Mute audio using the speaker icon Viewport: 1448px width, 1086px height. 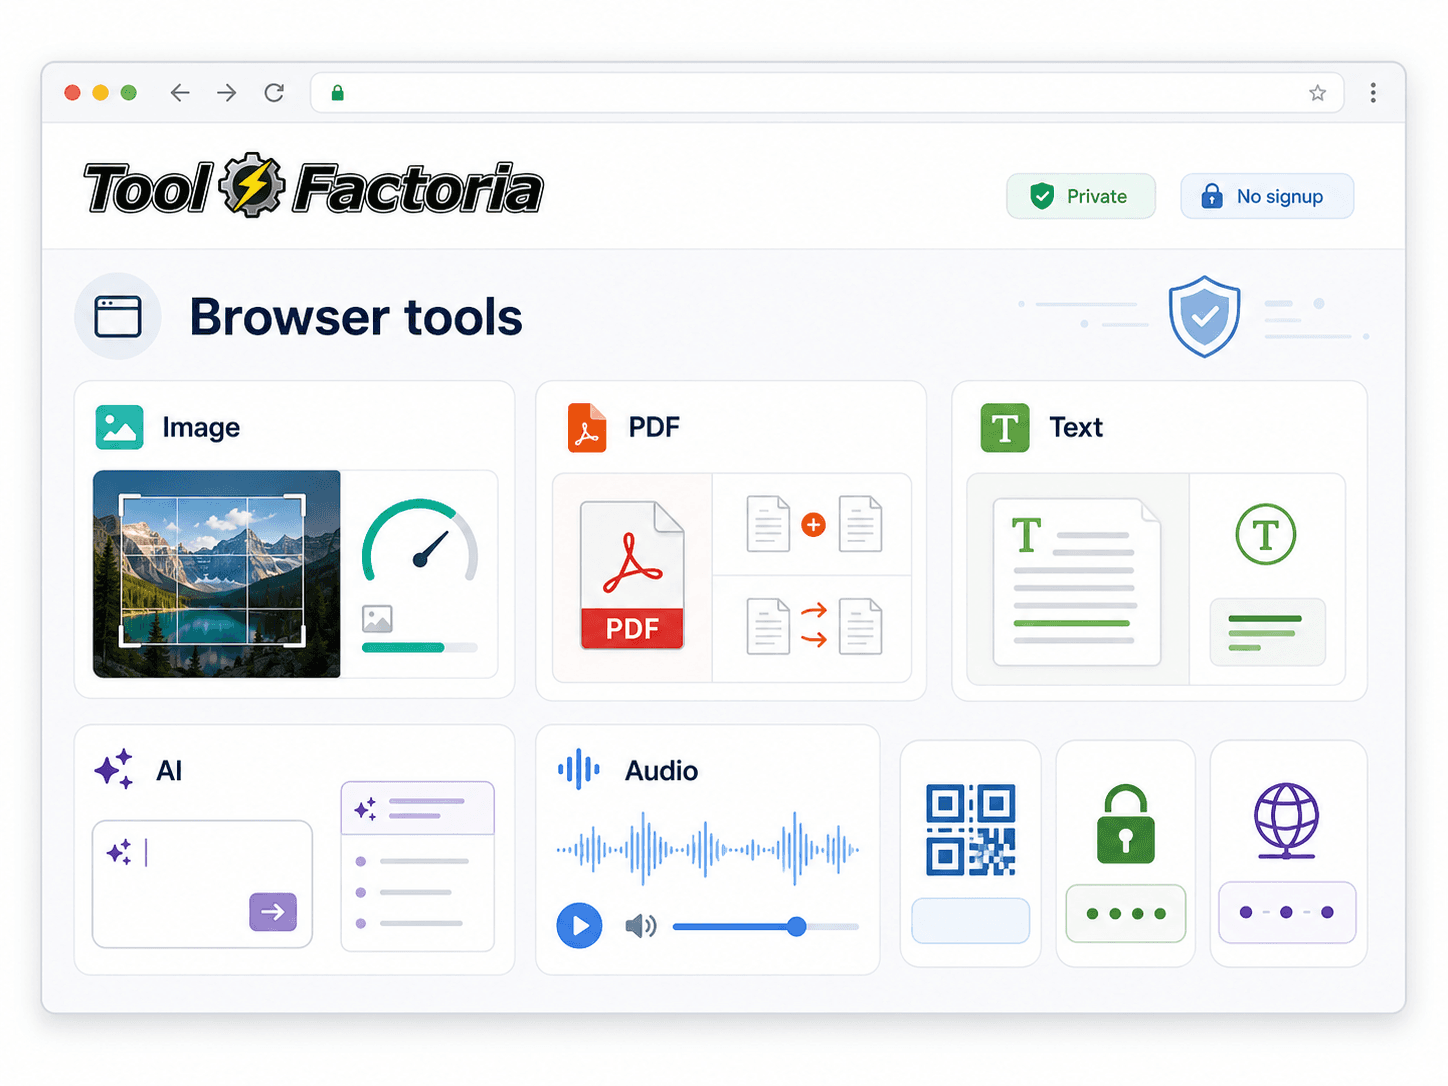click(641, 926)
